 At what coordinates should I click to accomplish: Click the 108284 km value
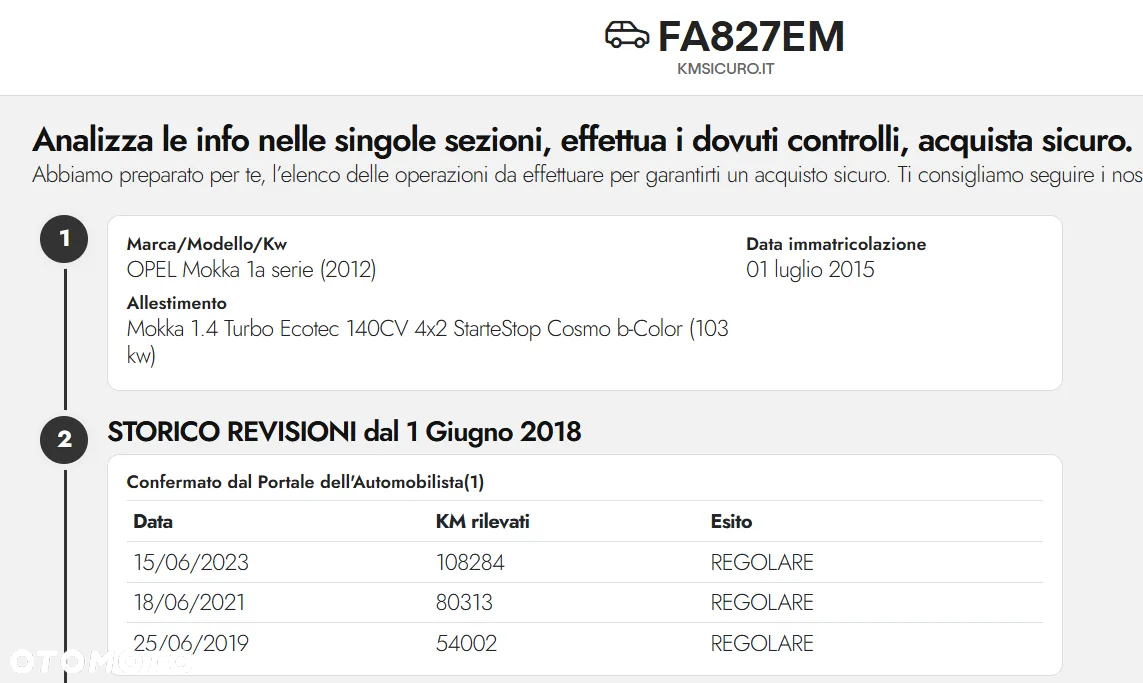coord(470,562)
